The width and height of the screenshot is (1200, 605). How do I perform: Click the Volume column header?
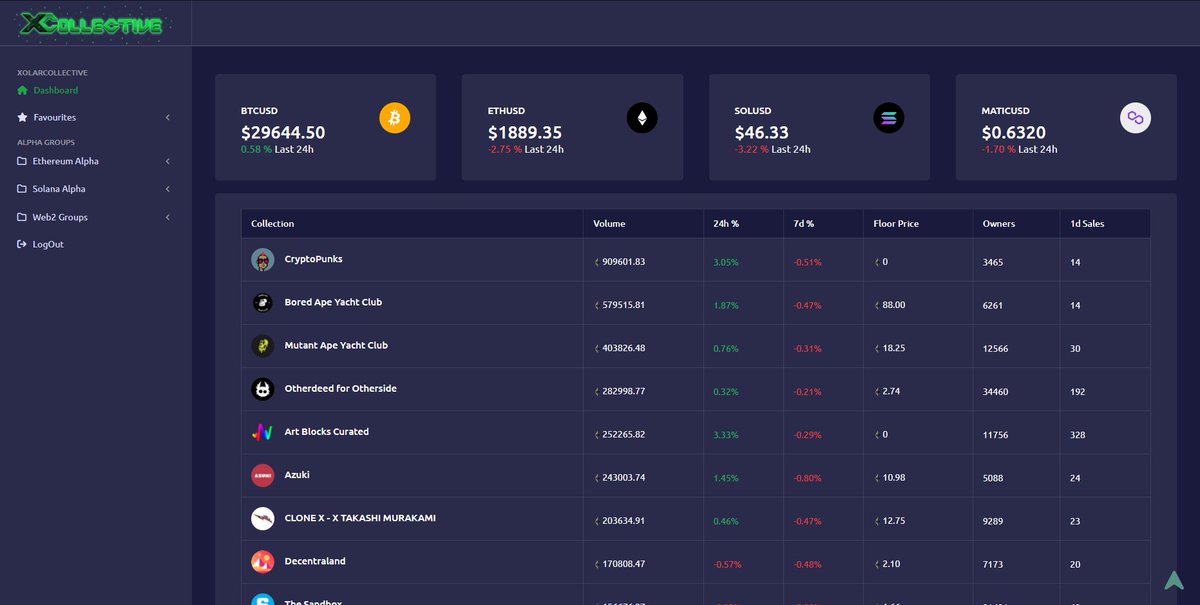pyautogui.click(x=609, y=224)
